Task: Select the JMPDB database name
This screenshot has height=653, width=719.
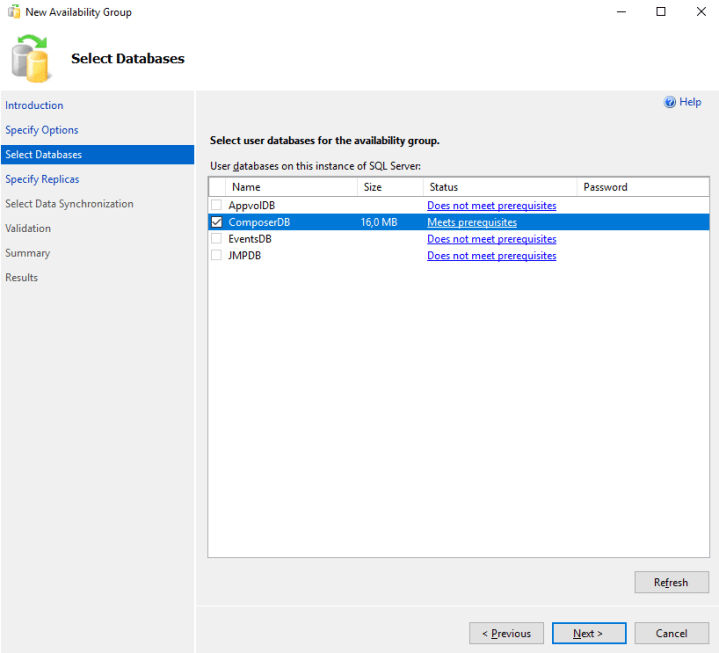Action: pos(244,255)
